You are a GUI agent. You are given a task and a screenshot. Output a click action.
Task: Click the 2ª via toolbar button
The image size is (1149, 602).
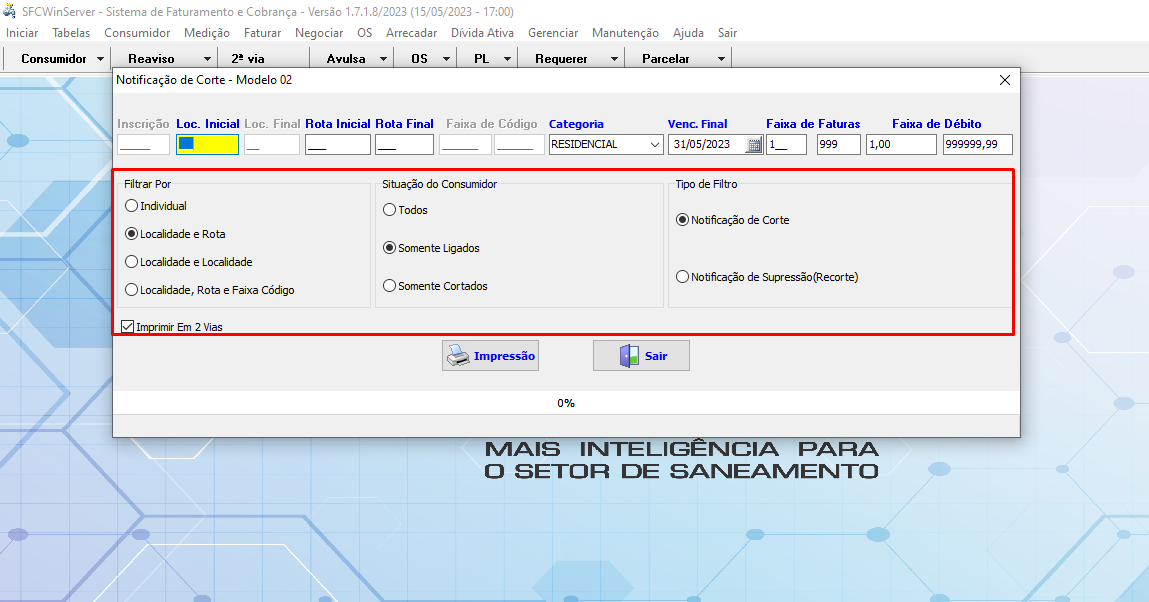point(248,59)
